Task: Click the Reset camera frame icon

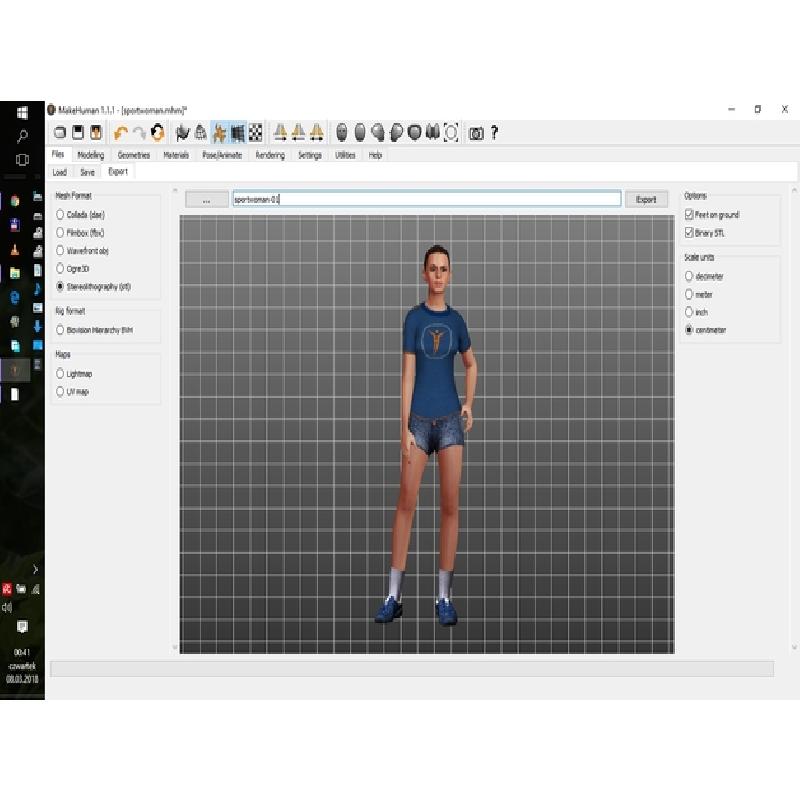Action: point(451,133)
